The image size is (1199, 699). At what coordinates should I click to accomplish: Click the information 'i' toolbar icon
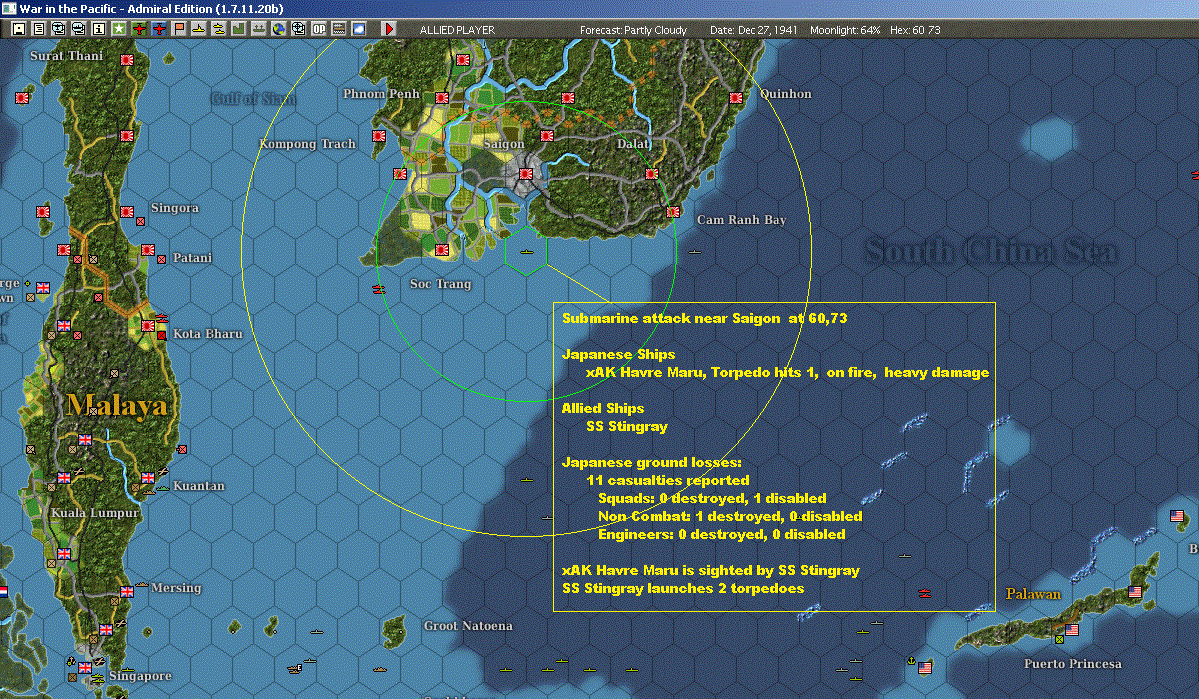coord(99,29)
